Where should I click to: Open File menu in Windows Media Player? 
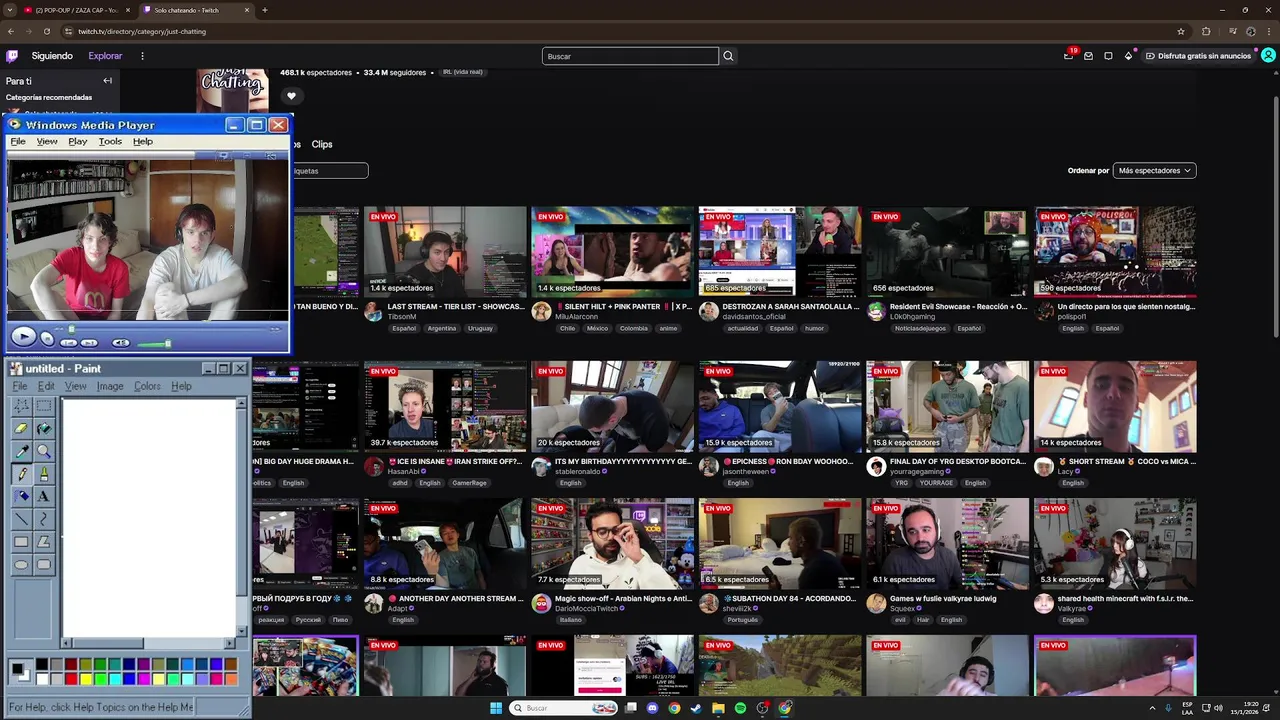(x=18, y=141)
